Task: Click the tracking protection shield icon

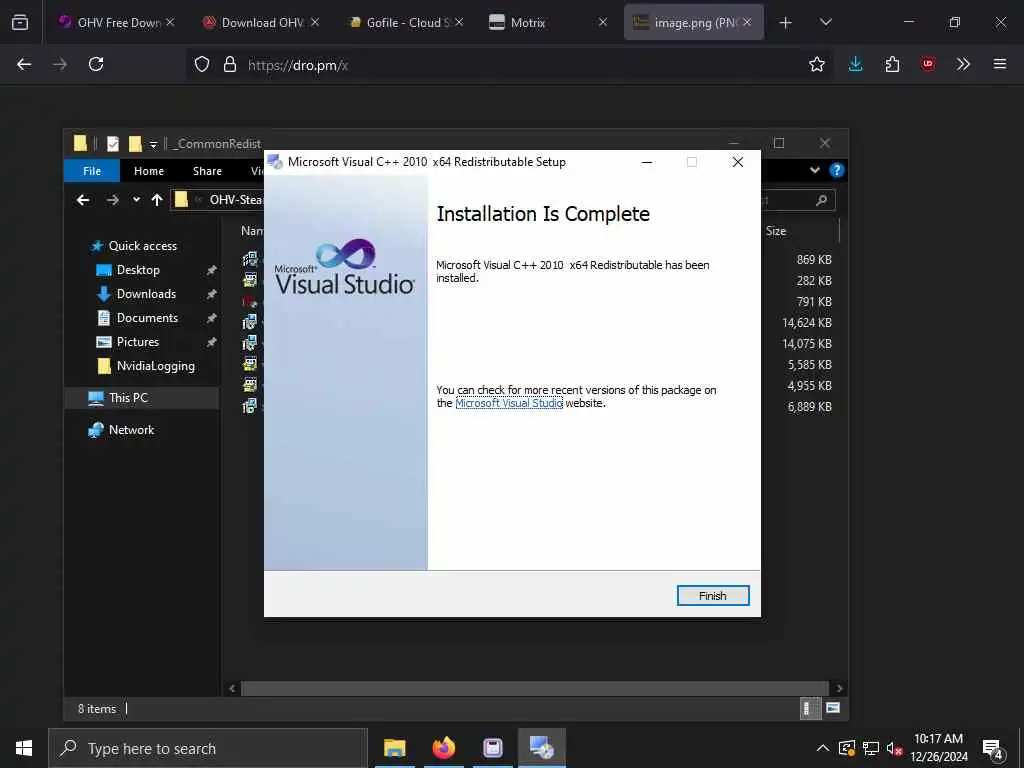Action: 202,64
